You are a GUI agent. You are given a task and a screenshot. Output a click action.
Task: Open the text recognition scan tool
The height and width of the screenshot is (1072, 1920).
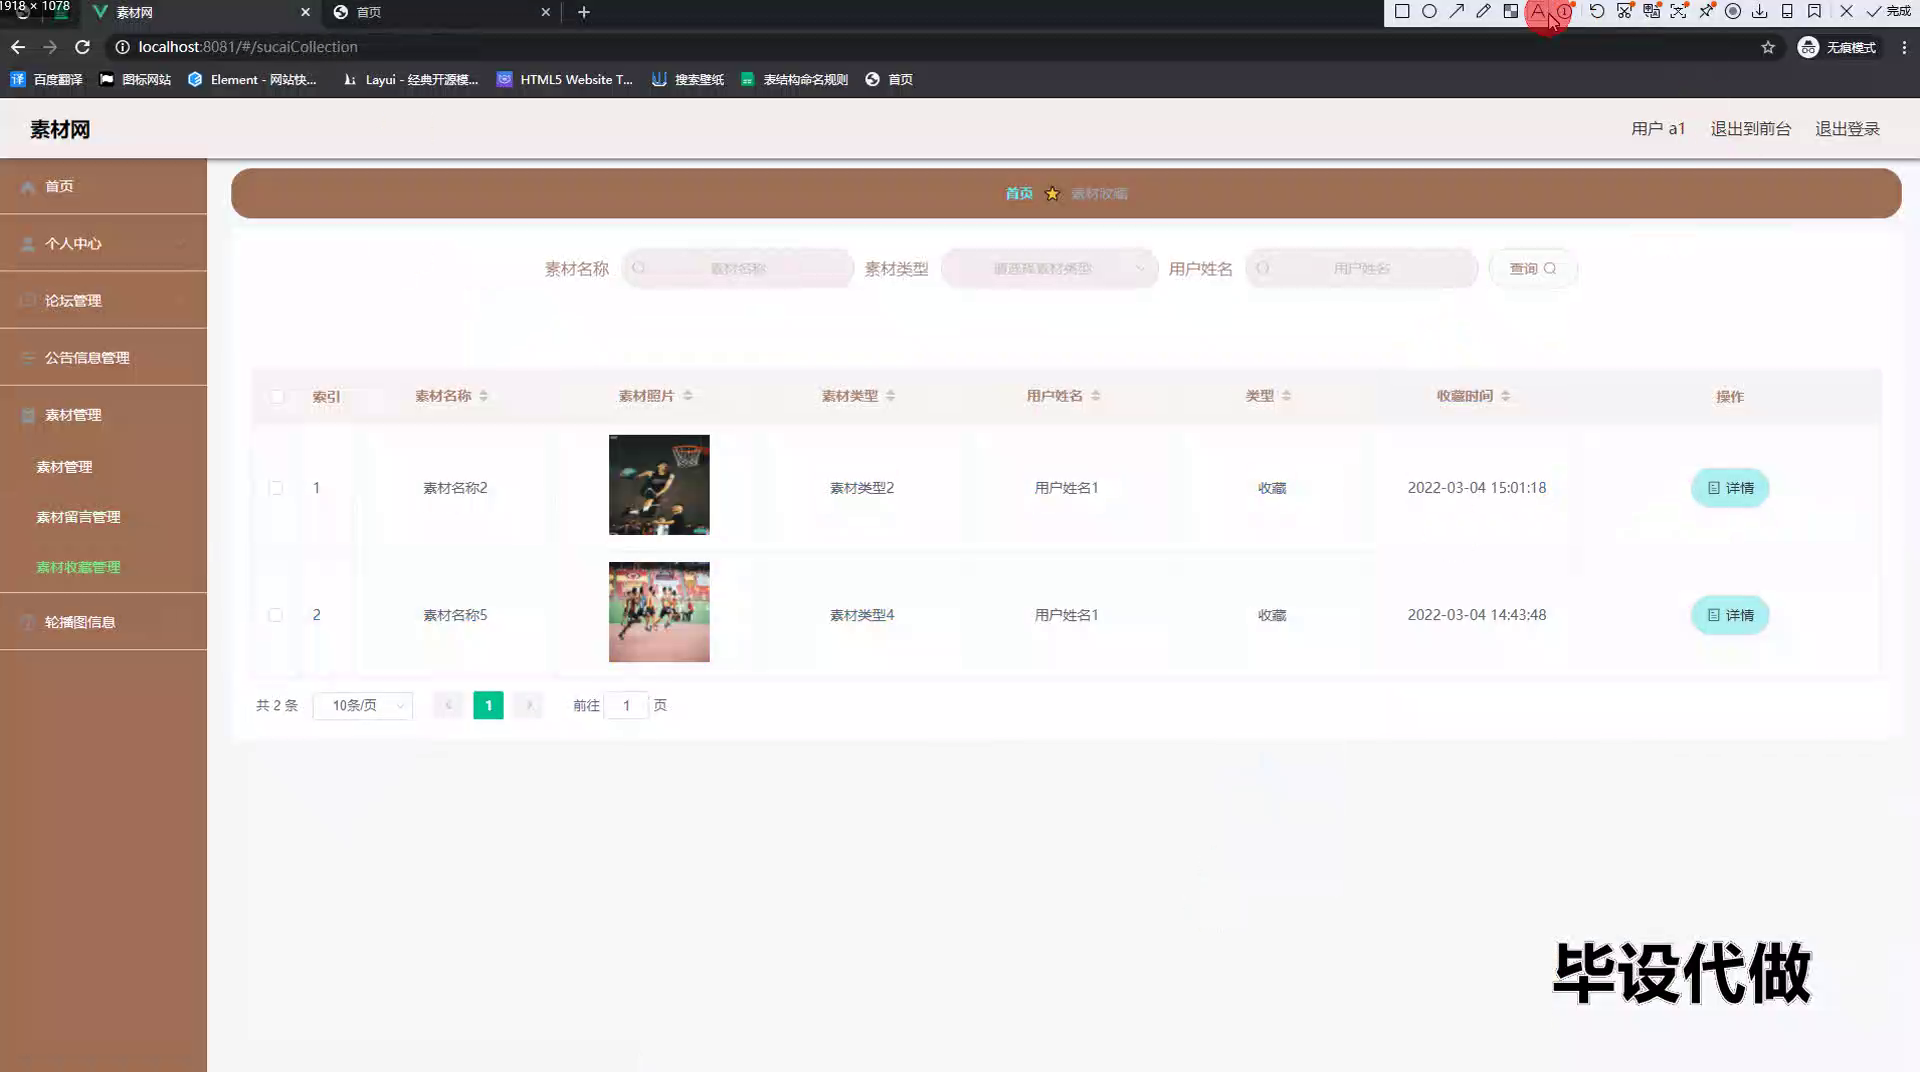coord(1679,12)
